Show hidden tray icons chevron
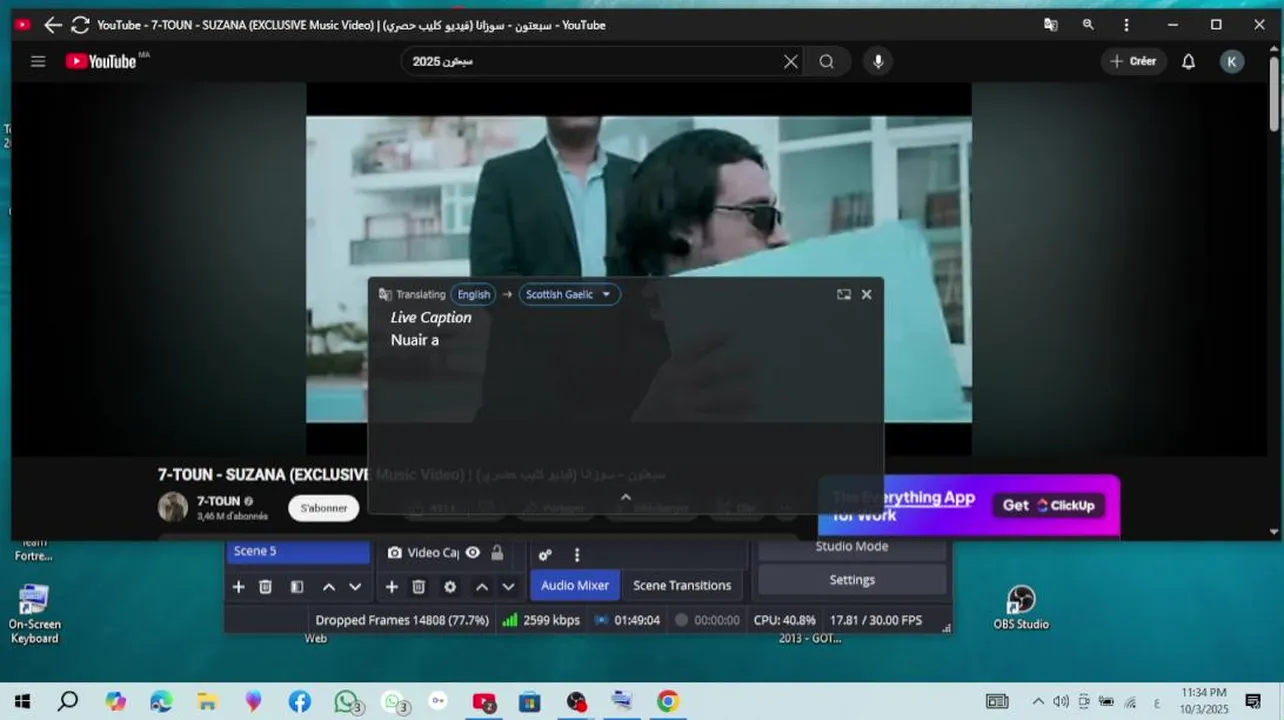 [x=1038, y=702]
